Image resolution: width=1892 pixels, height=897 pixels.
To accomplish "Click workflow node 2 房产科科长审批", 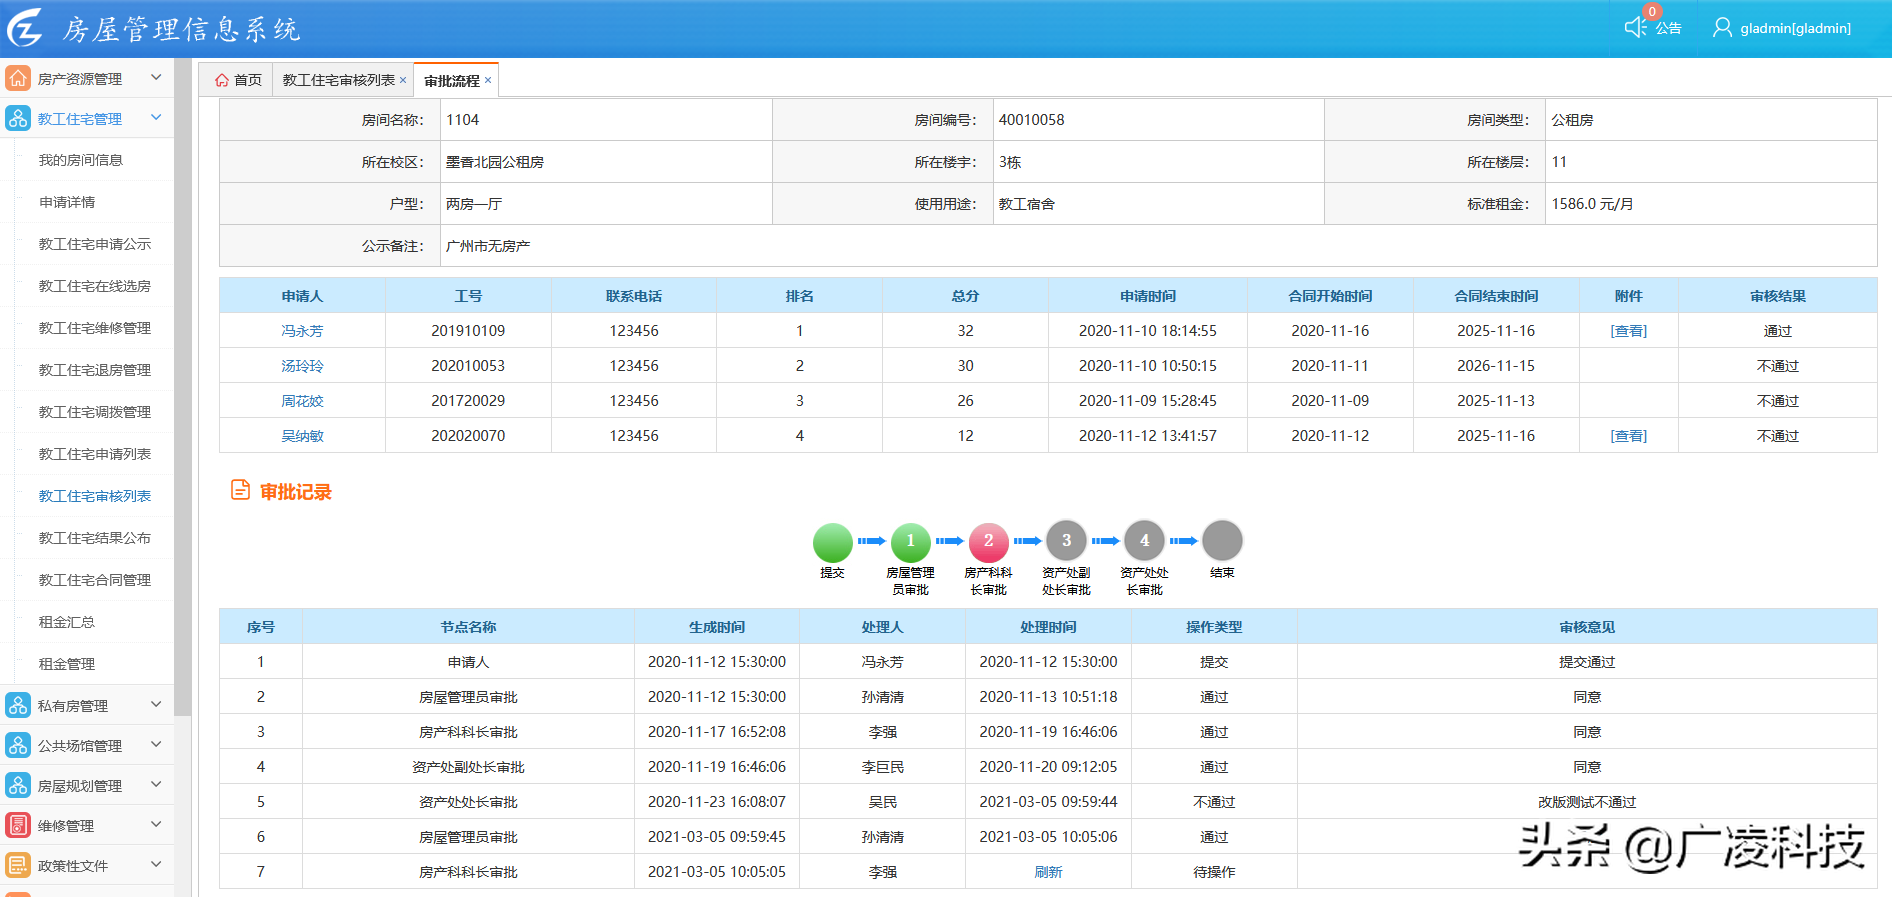I will [988, 542].
